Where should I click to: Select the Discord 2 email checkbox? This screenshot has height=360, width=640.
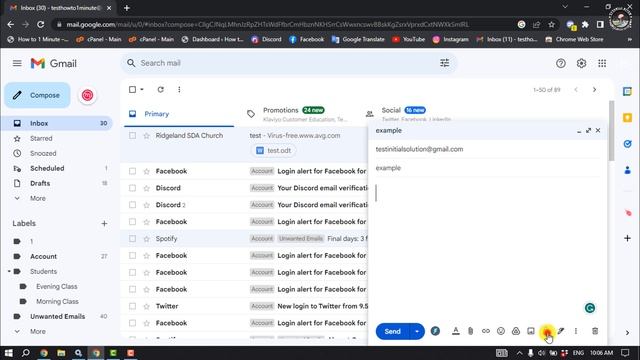[132, 205]
